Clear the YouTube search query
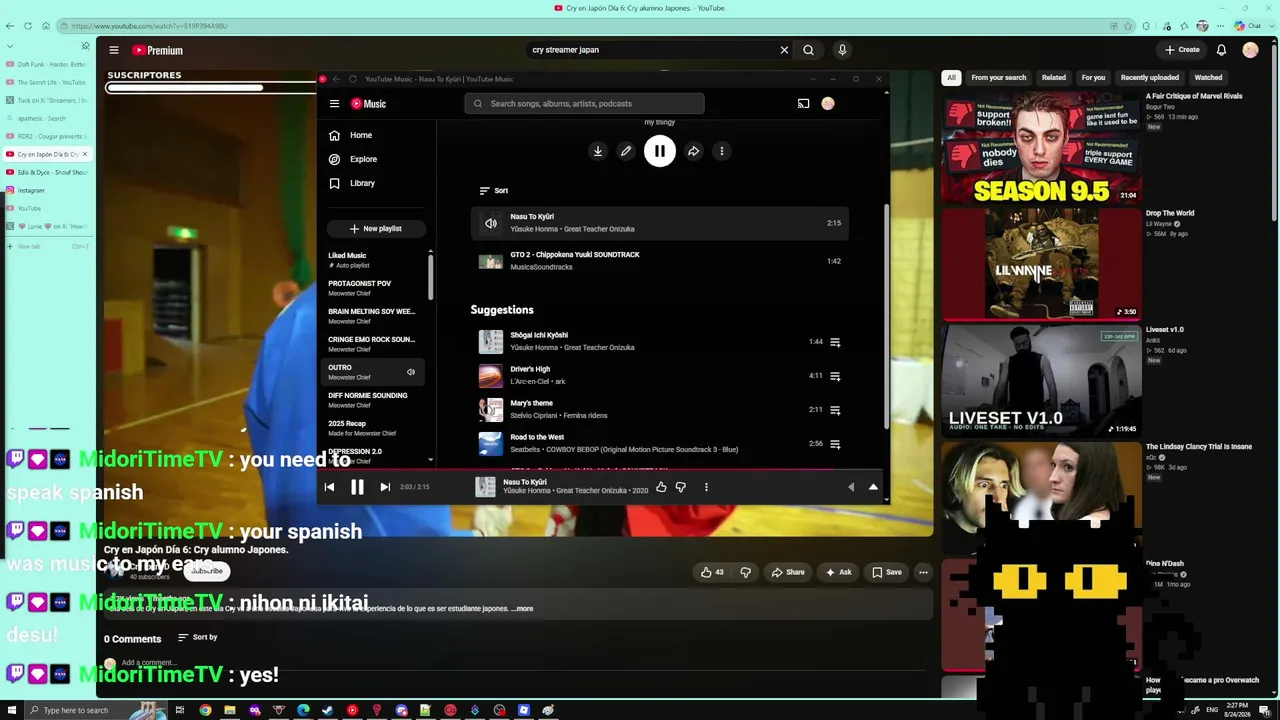The width and height of the screenshot is (1280, 720). 784,50
